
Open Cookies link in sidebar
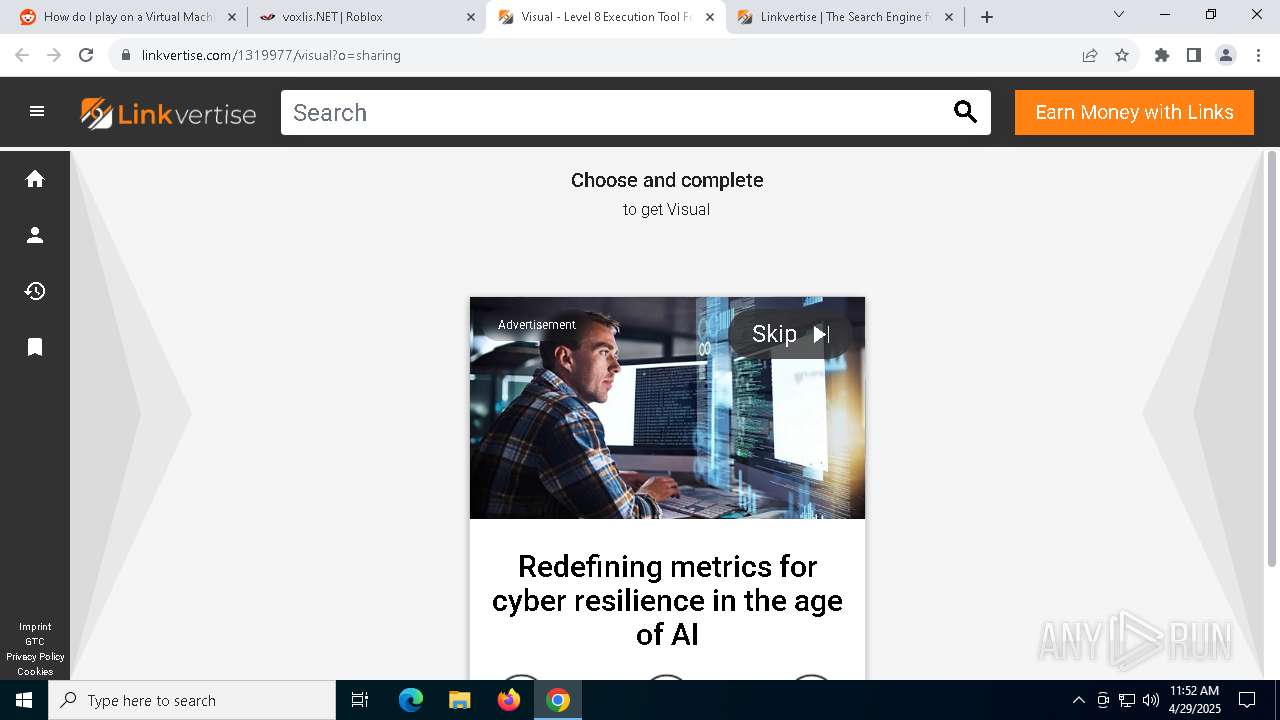click(x=35, y=672)
